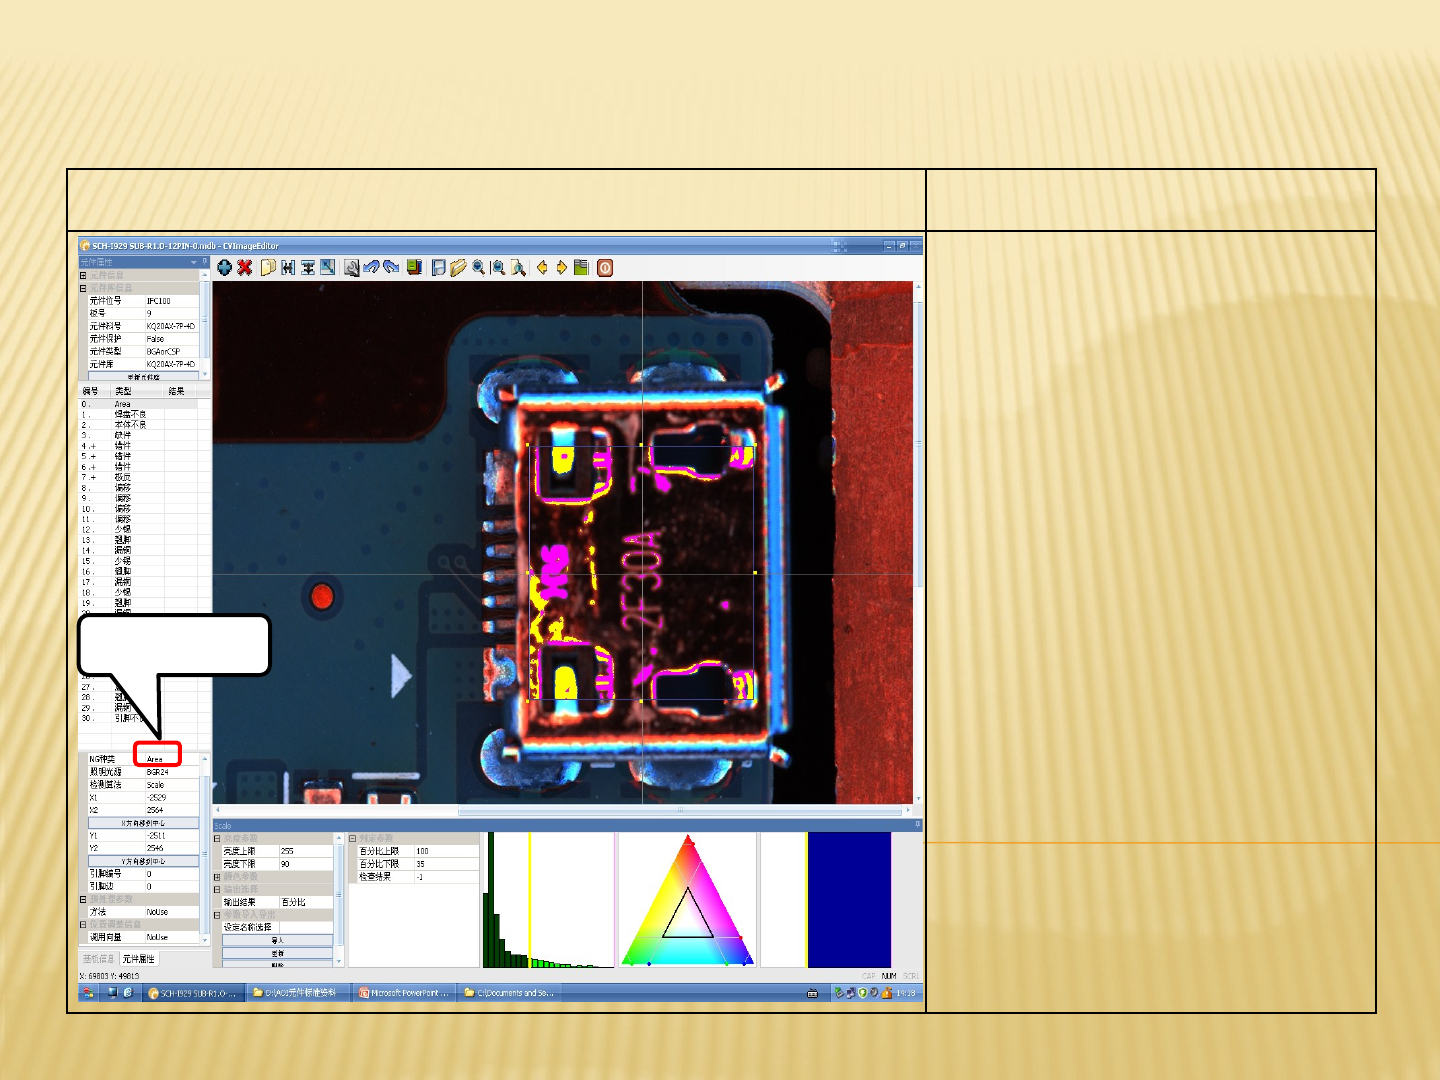
Task: Click the yellow left arrow previous icon
Action: click(542, 268)
